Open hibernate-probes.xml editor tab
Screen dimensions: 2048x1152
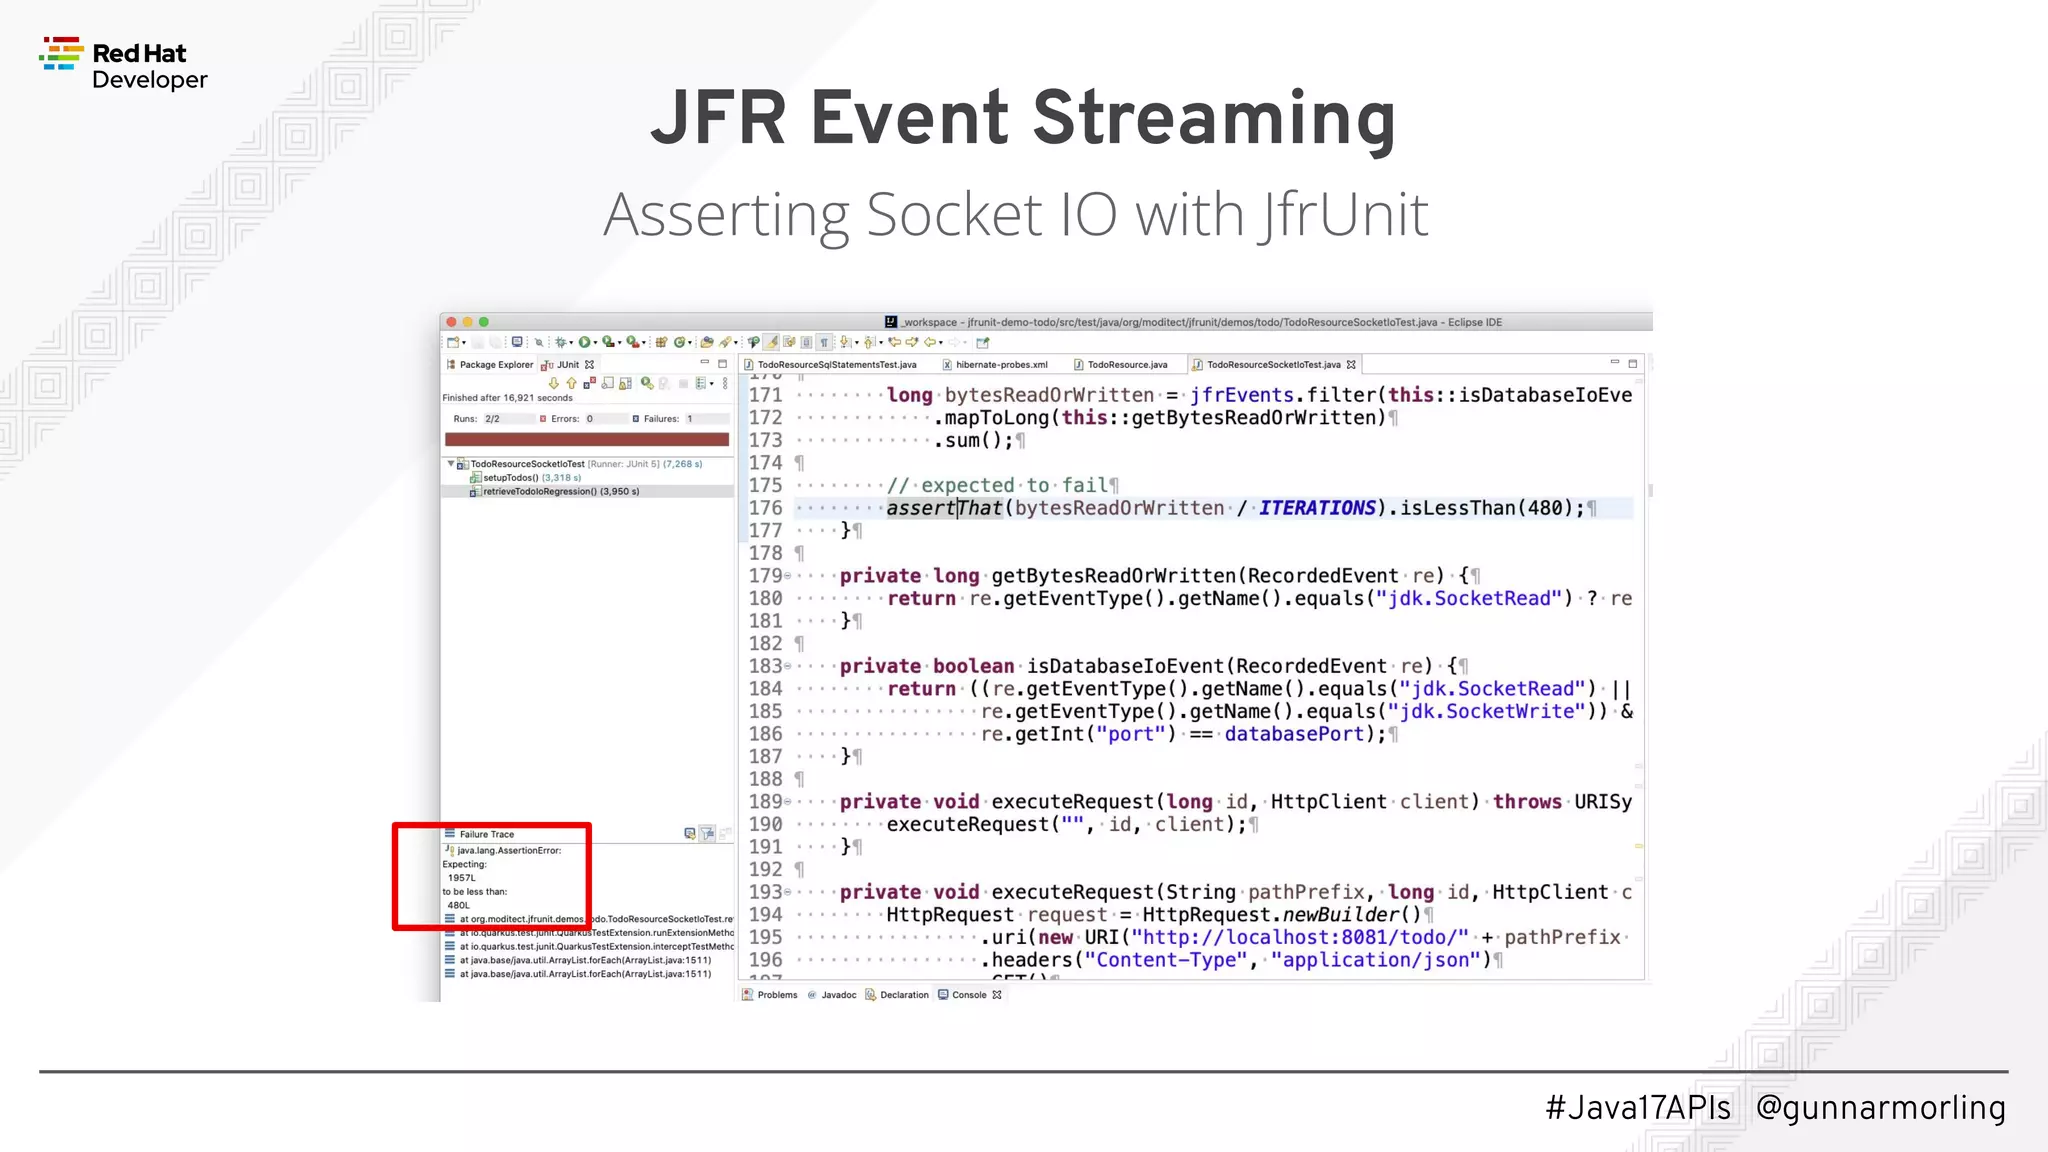pyautogui.click(x=995, y=365)
